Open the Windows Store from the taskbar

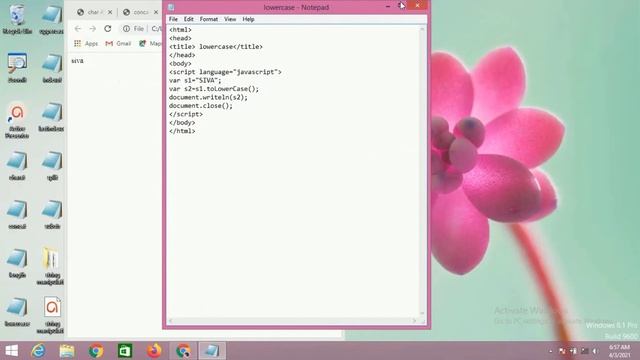pyautogui.click(x=125, y=351)
